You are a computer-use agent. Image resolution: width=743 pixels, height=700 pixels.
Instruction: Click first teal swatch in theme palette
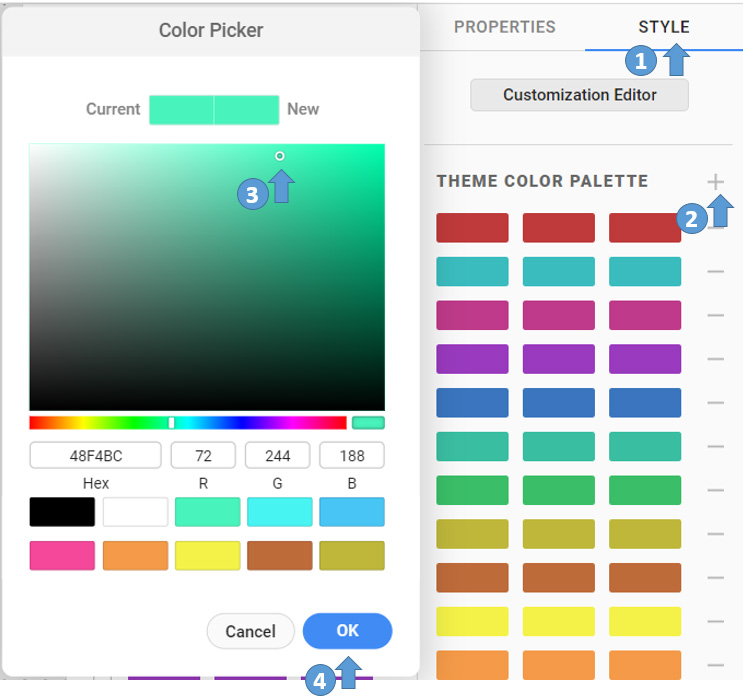(472, 272)
